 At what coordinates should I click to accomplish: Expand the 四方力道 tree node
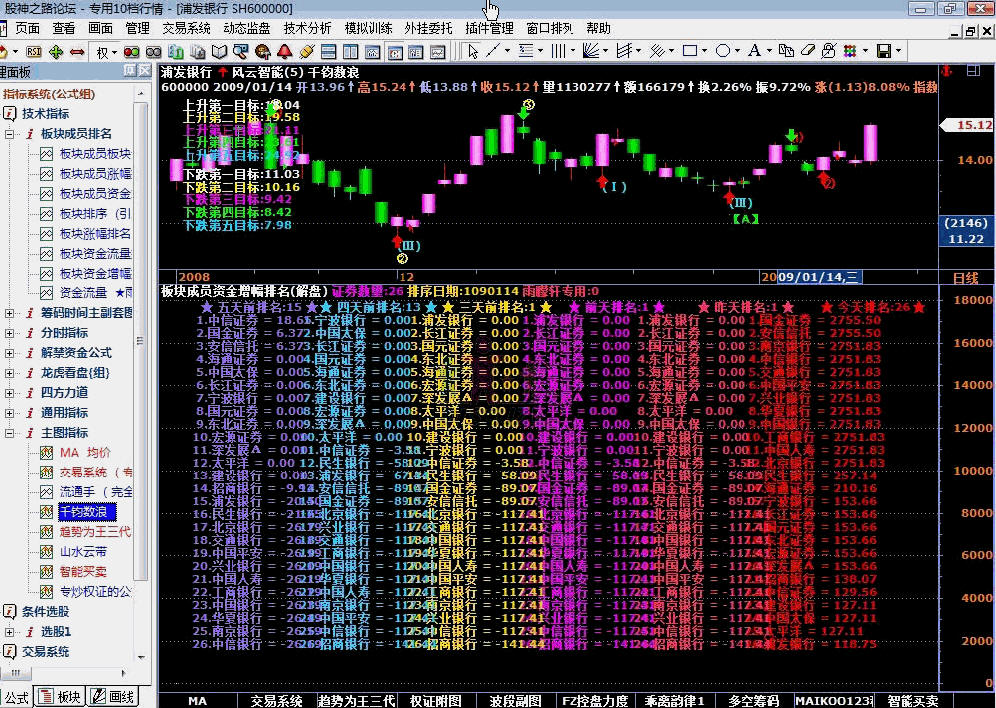10,393
